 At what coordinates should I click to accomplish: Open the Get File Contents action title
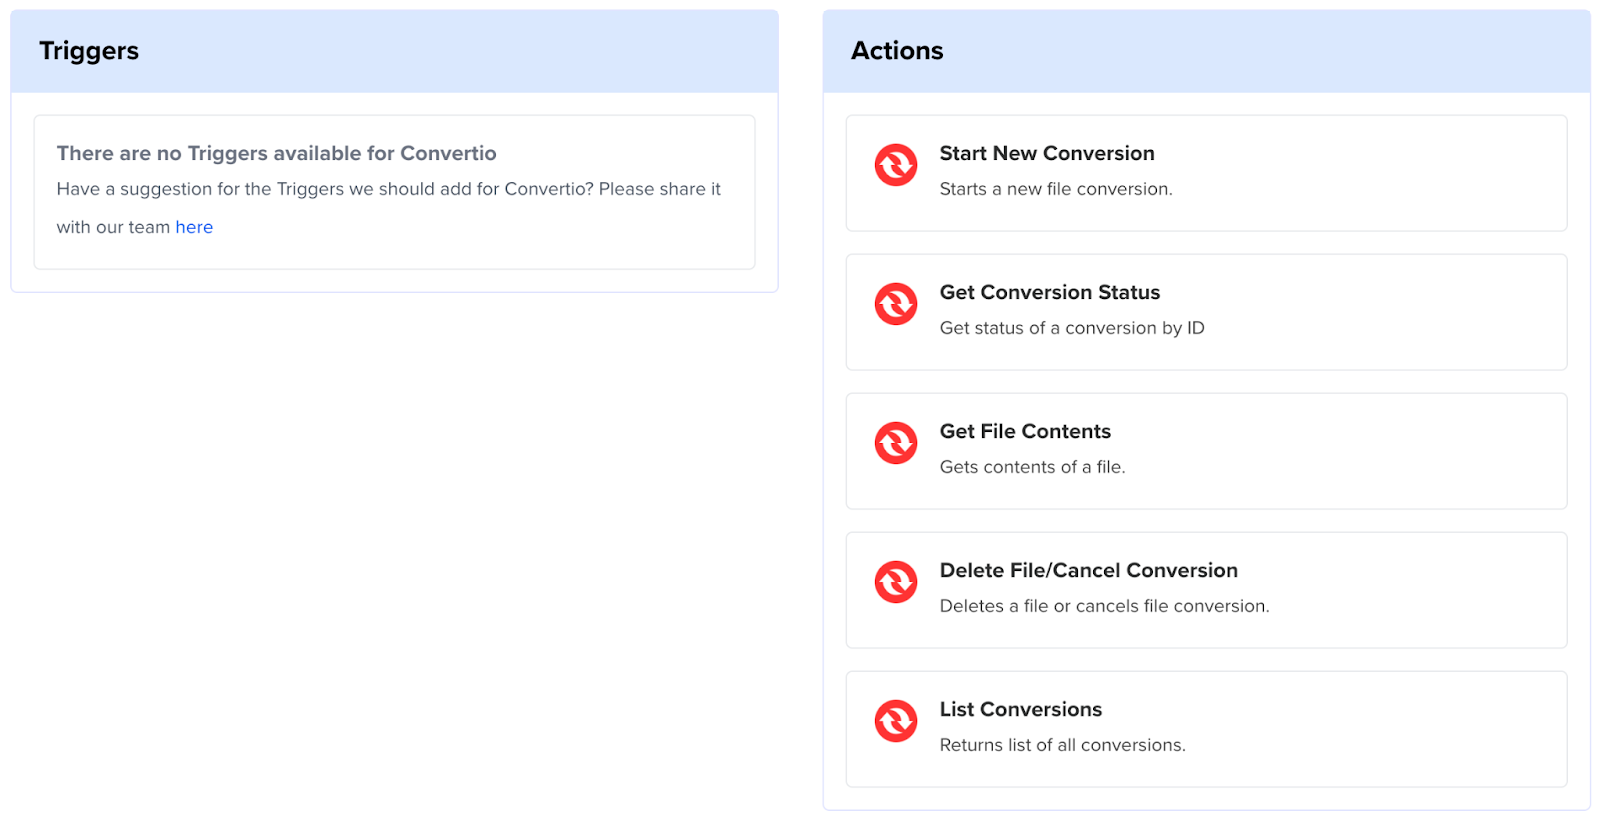(1025, 431)
